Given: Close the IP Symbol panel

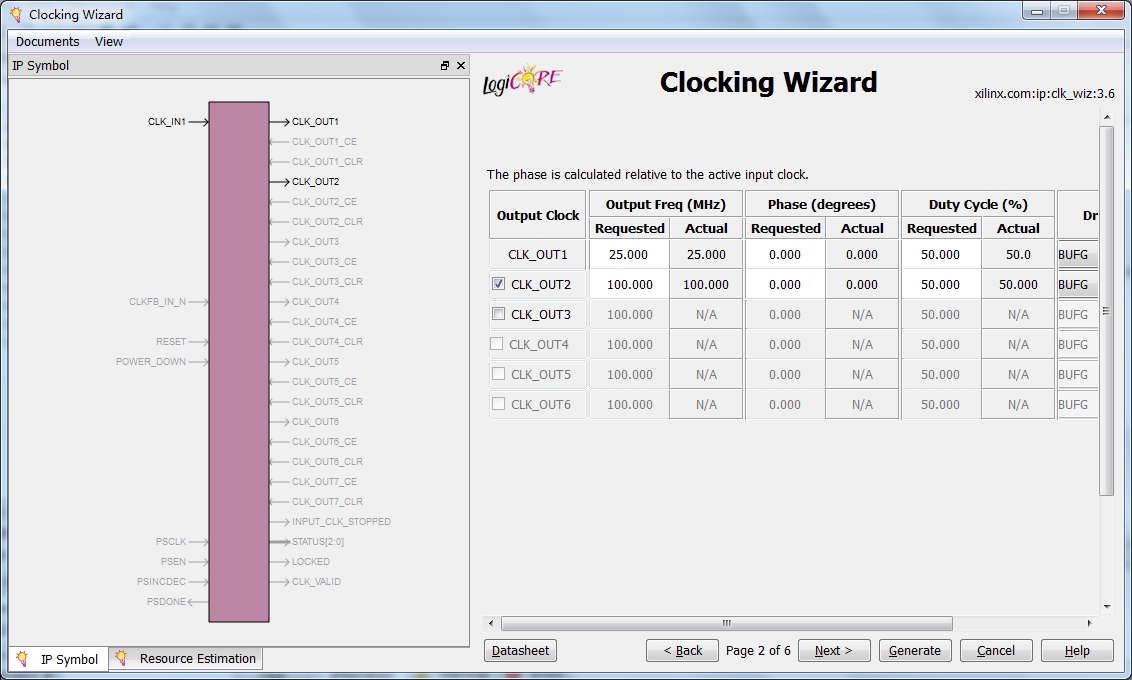Looking at the screenshot, I should 461,66.
